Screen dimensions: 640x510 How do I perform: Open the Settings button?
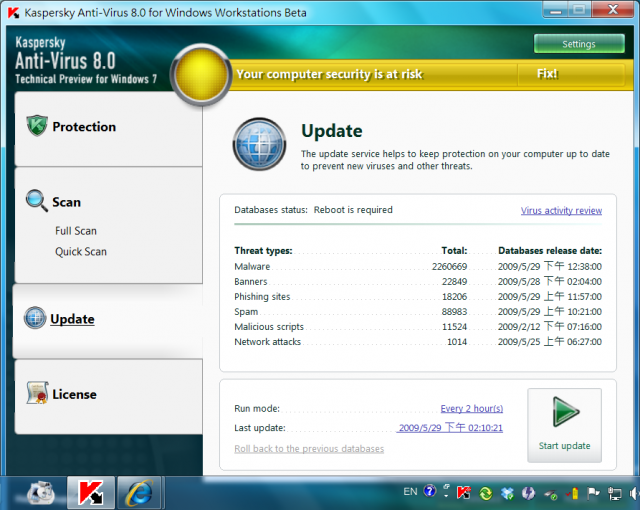[579, 44]
